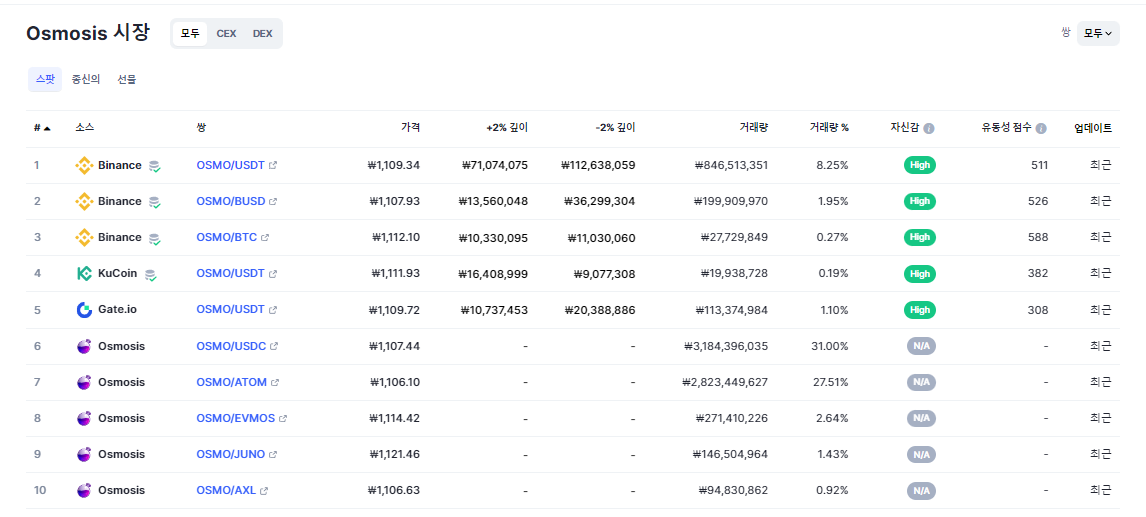Open the KuCoin OSMO/USDT pair link

tap(230, 273)
